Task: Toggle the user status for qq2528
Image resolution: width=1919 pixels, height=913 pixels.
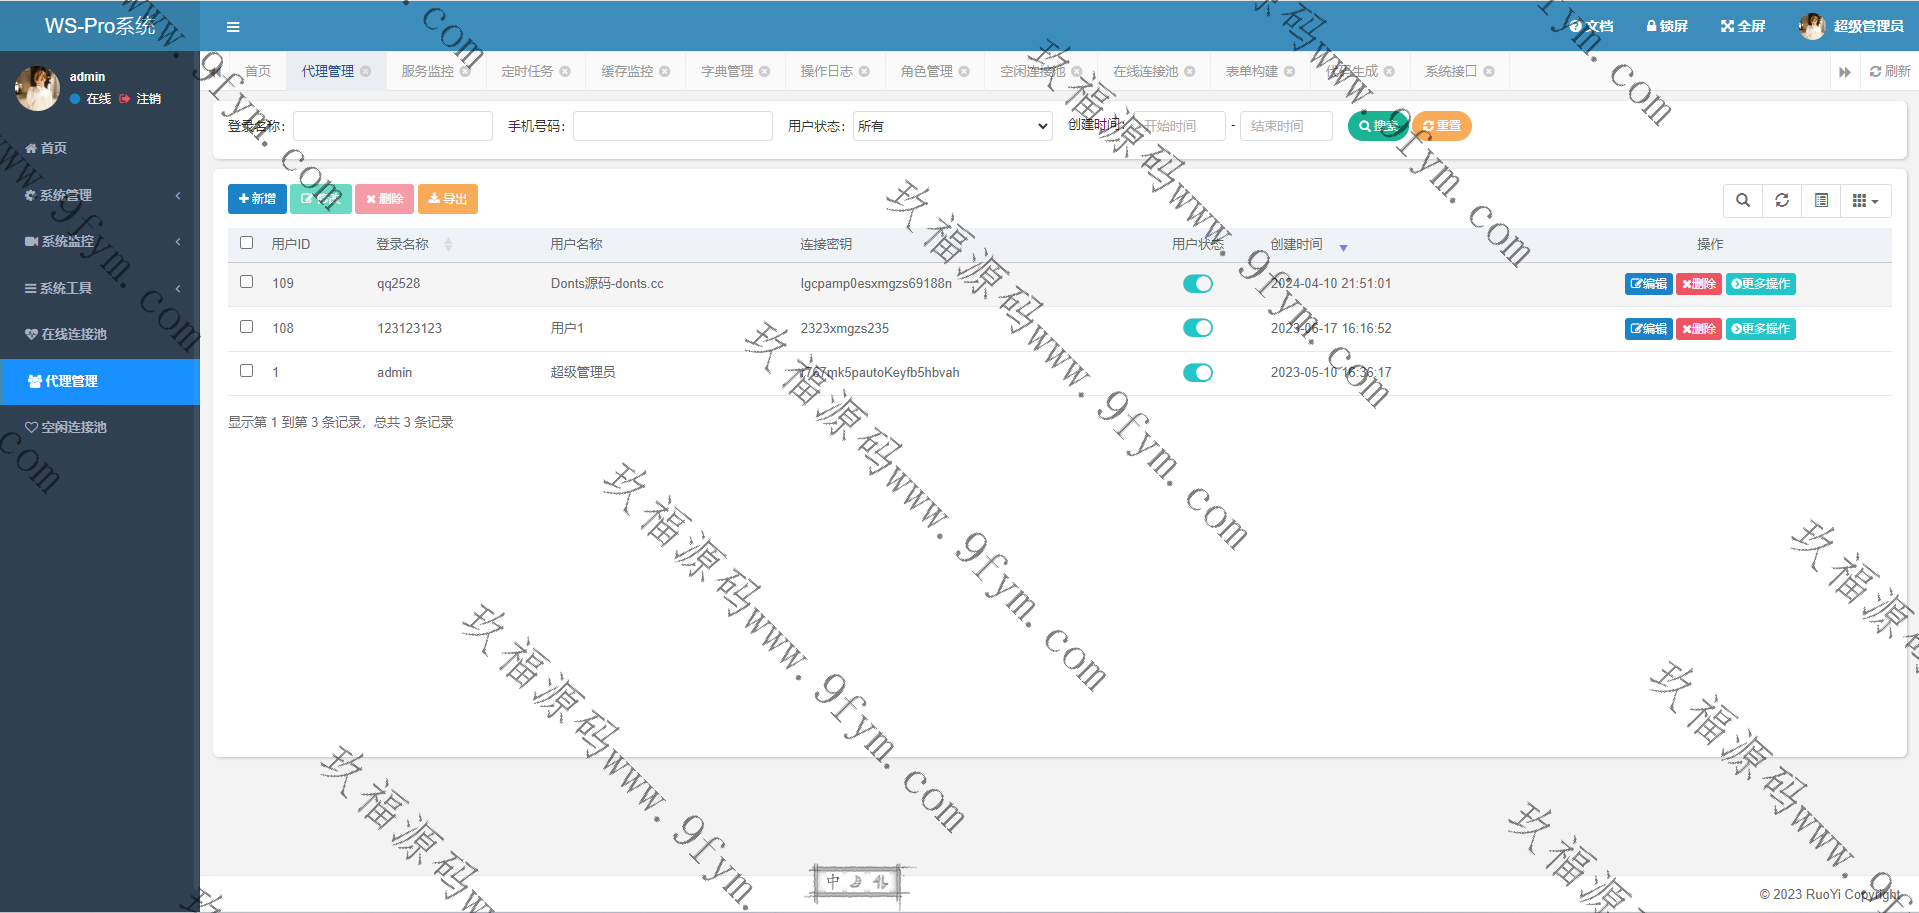Action: (1197, 283)
